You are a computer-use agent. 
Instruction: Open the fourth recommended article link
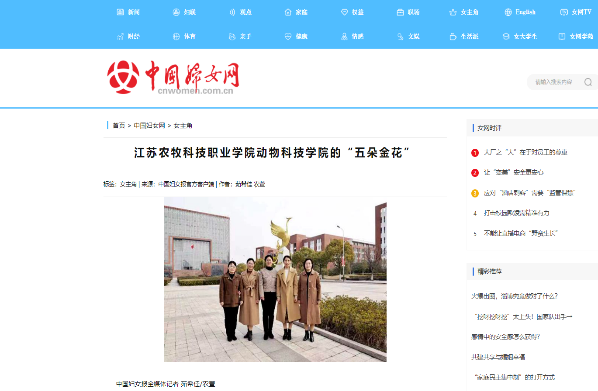tap(498, 357)
